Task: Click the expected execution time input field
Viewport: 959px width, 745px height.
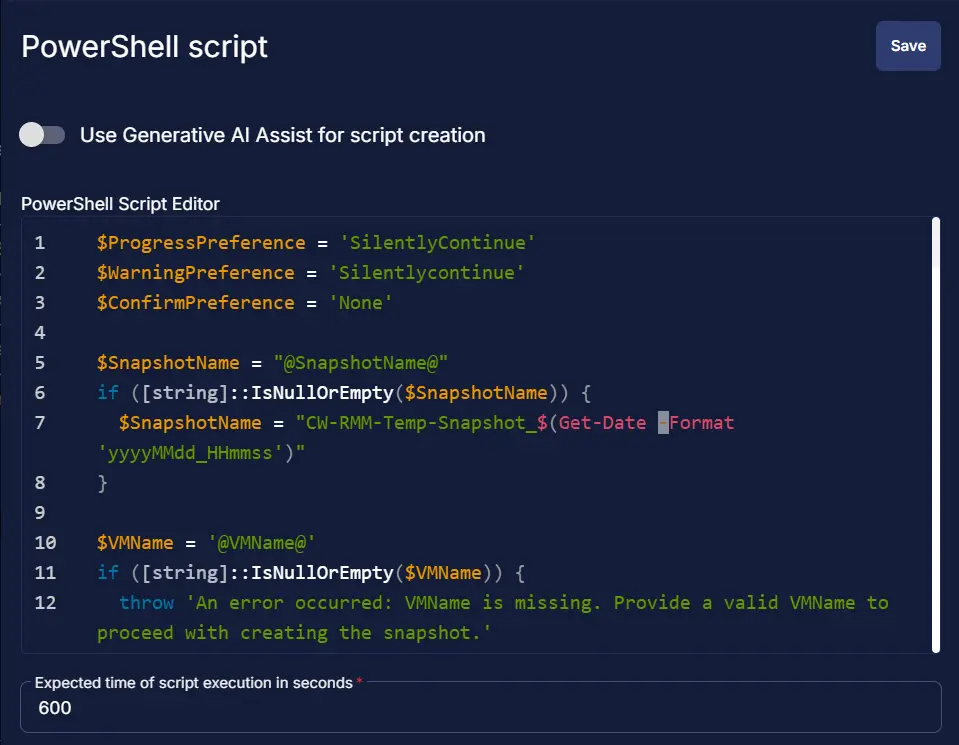Action: [480, 708]
